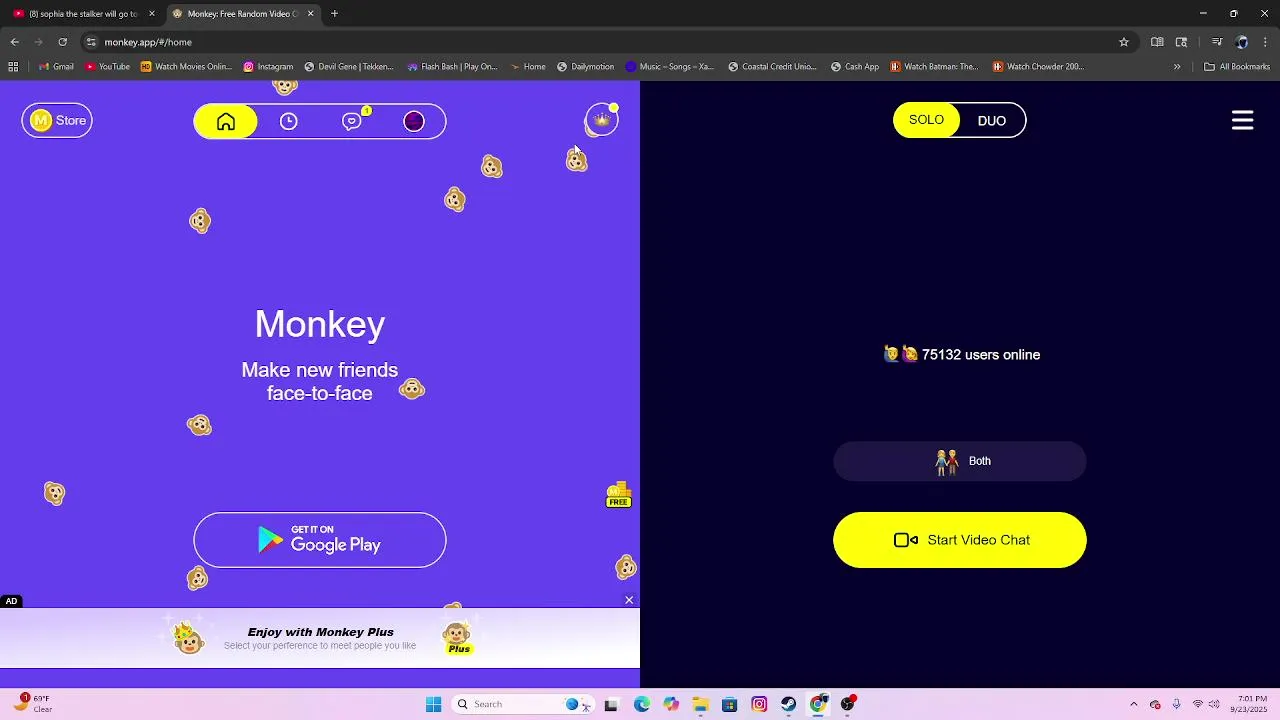Open Steam from taskbar
This screenshot has width=1280, height=720.
click(x=788, y=704)
